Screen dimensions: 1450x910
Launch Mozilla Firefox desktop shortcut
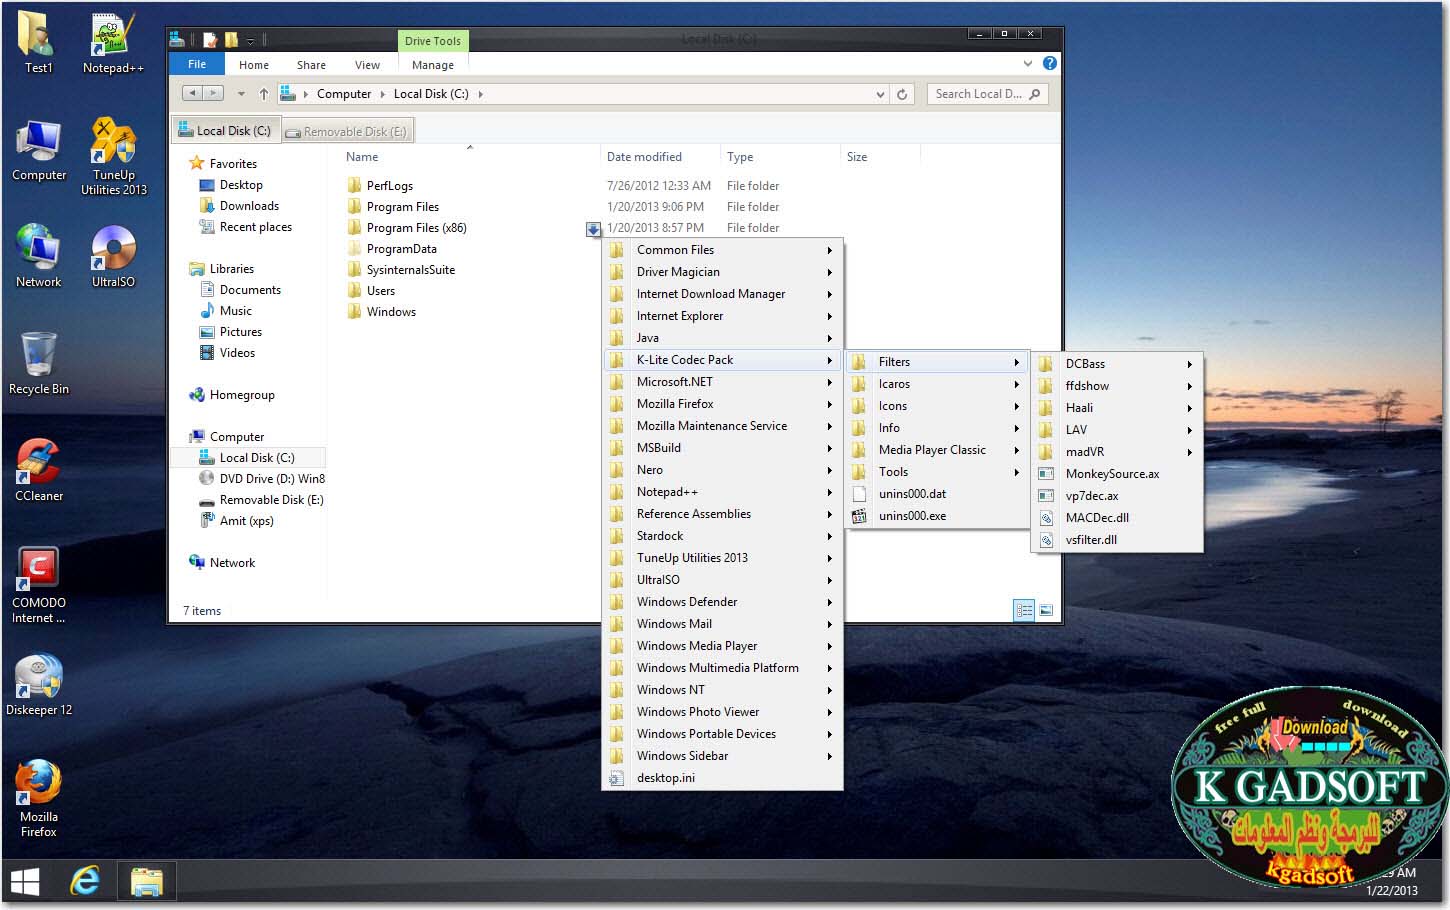[x=39, y=799]
